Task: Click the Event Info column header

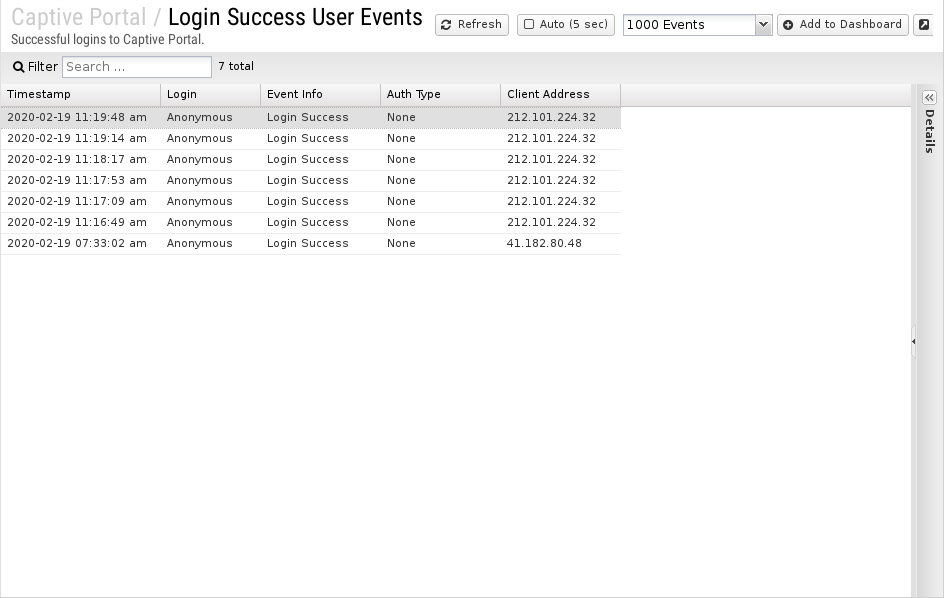Action: [320, 94]
